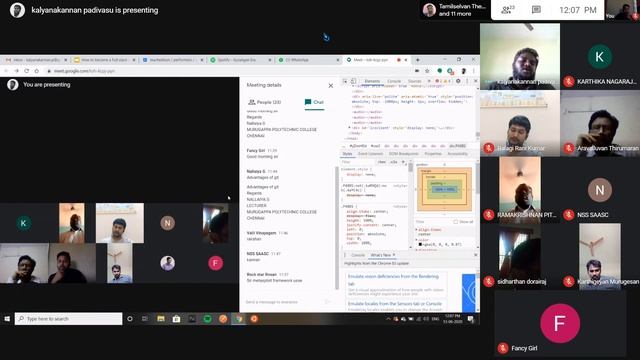Toggle the DevTools device toolbar icon
Screen dimensions: 640x360
353,81
